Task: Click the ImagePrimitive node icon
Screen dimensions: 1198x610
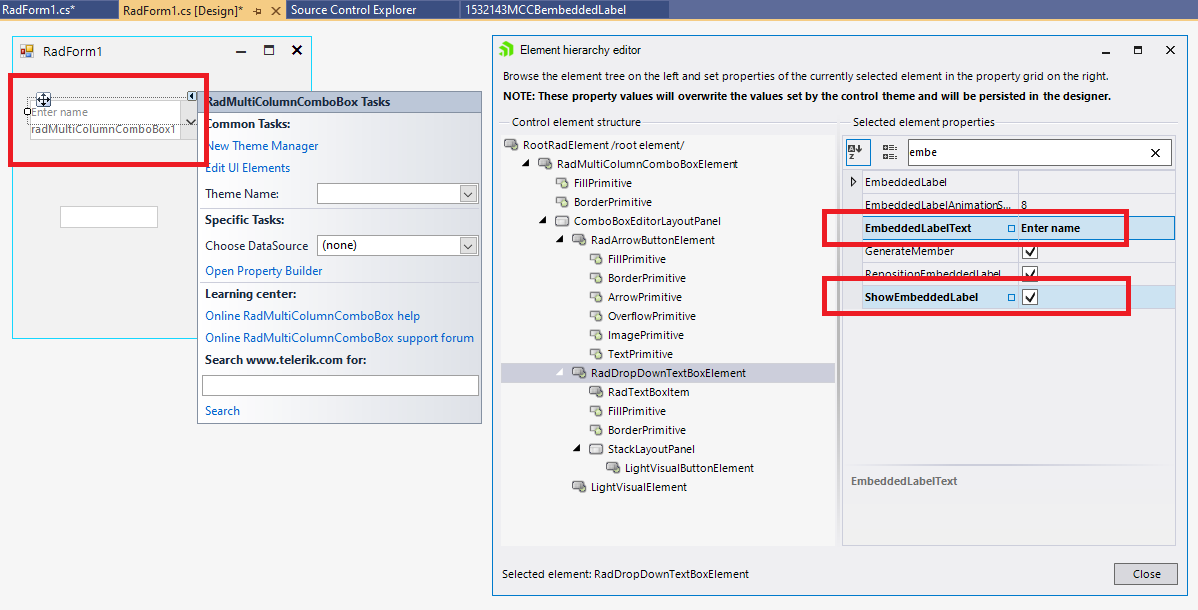Action: [596, 336]
